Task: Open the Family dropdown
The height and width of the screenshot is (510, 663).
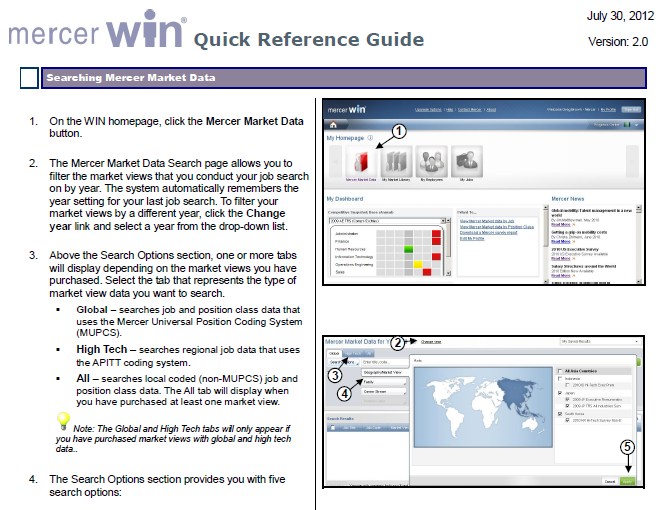Action: 384,382
